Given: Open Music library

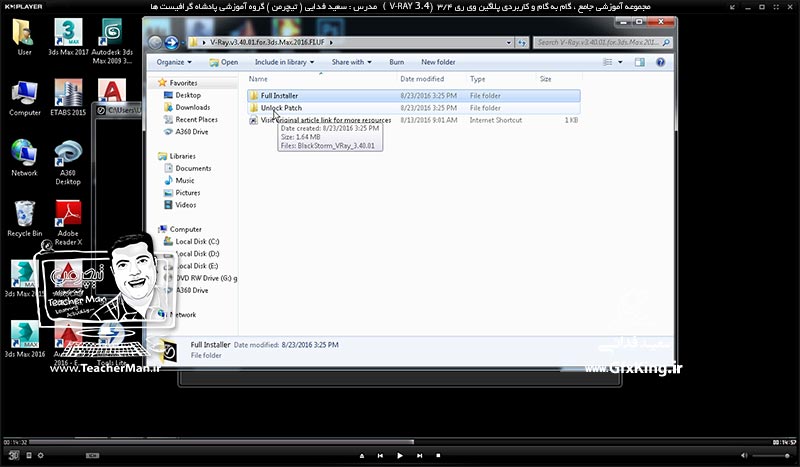Looking at the screenshot, I should tap(179, 181).
